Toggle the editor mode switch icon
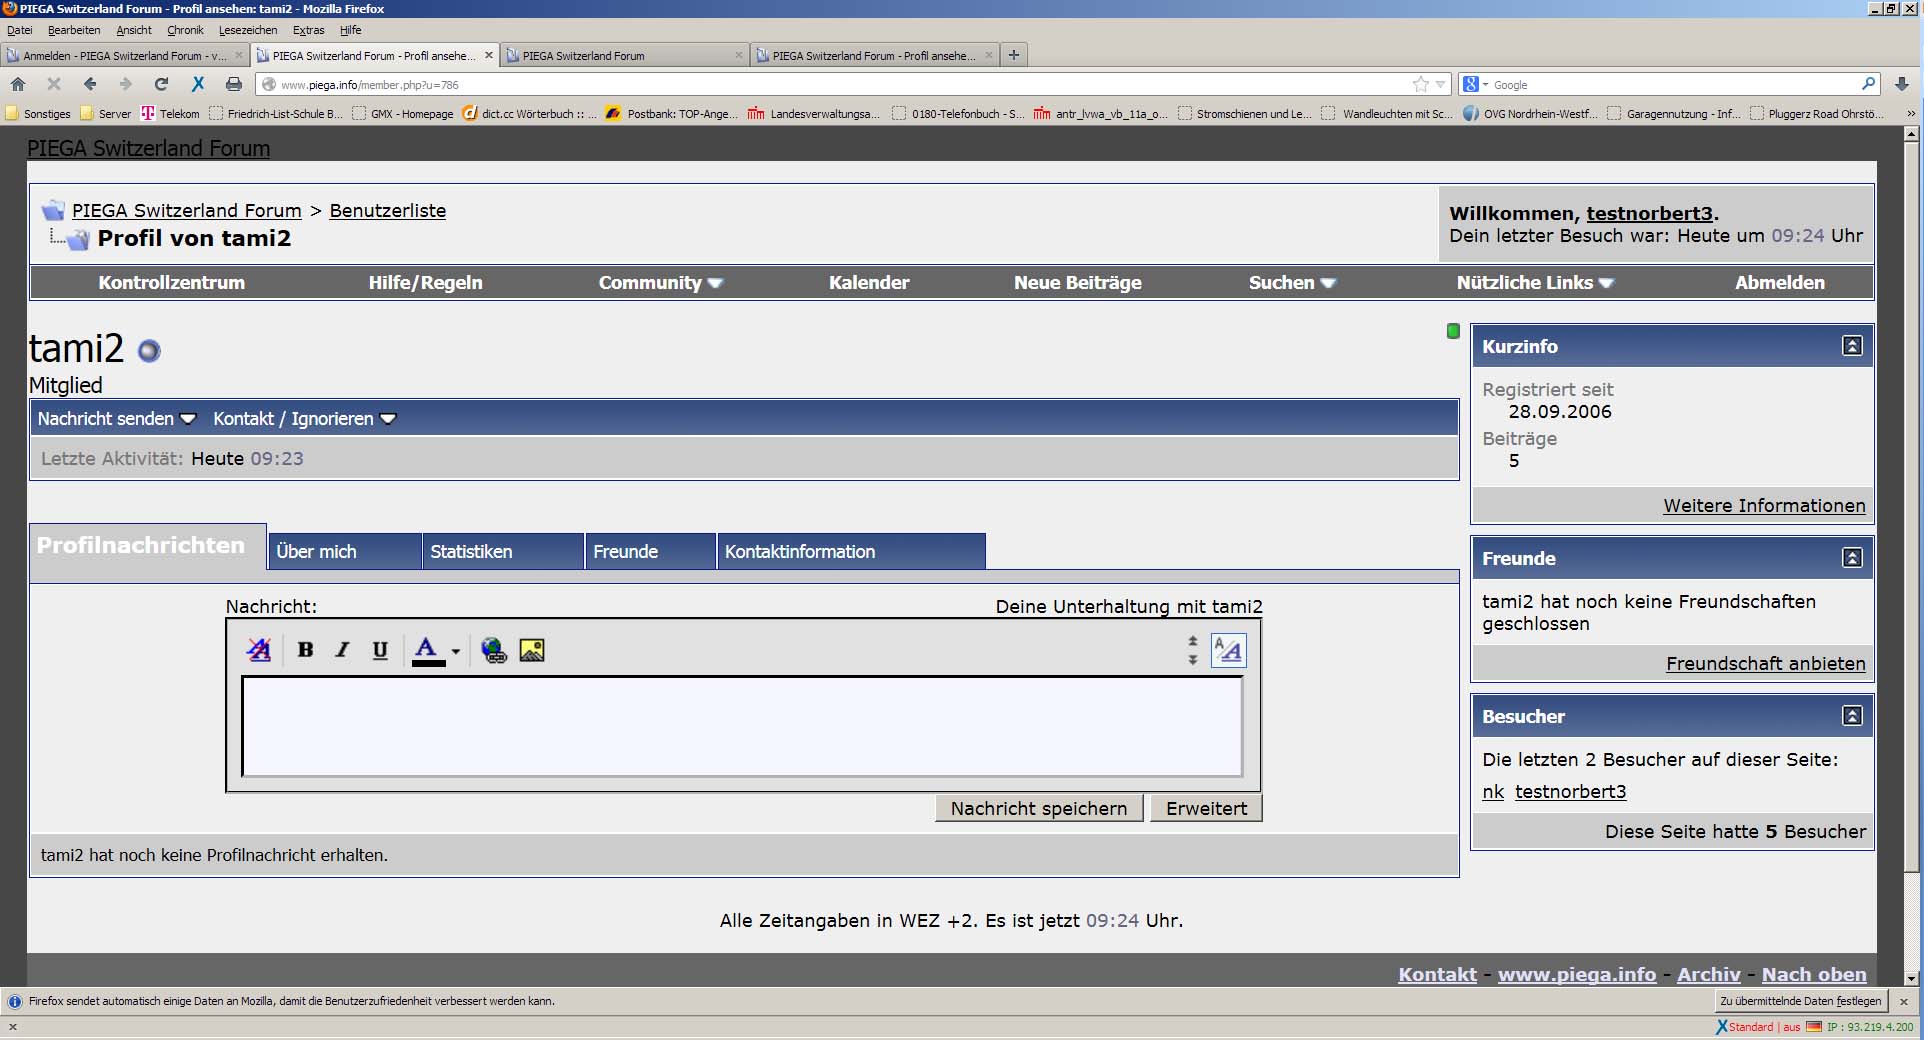The image size is (1924, 1040). 1228,650
